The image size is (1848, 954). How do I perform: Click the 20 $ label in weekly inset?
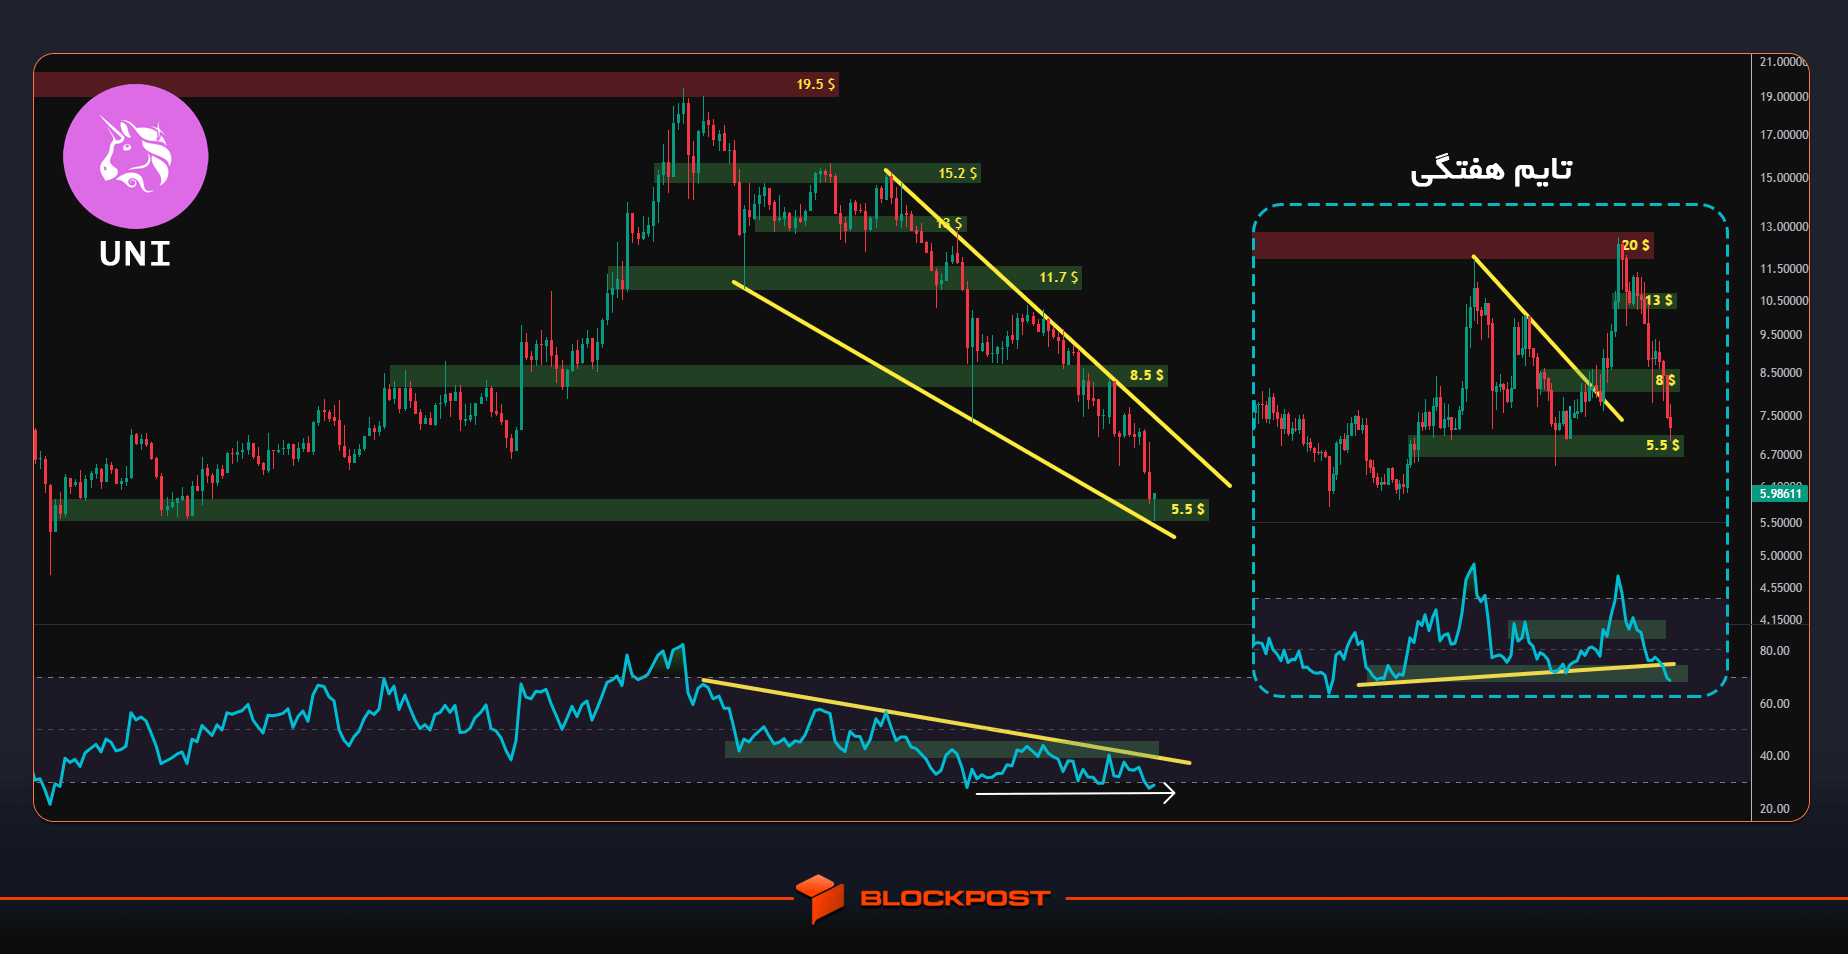1636,245
